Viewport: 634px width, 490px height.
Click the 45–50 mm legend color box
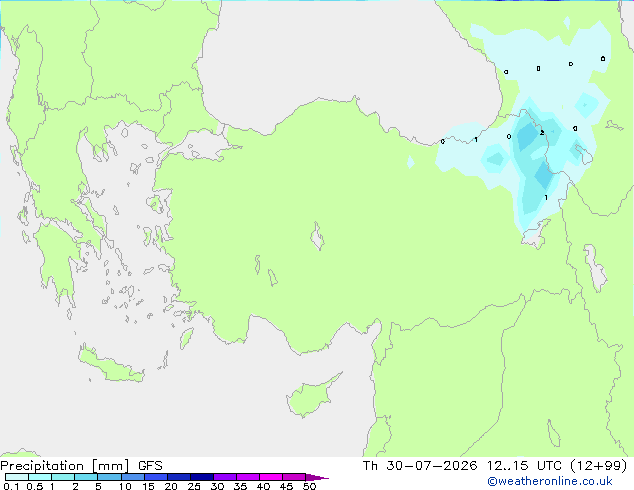pyautogui.click(x=294, y=477)
